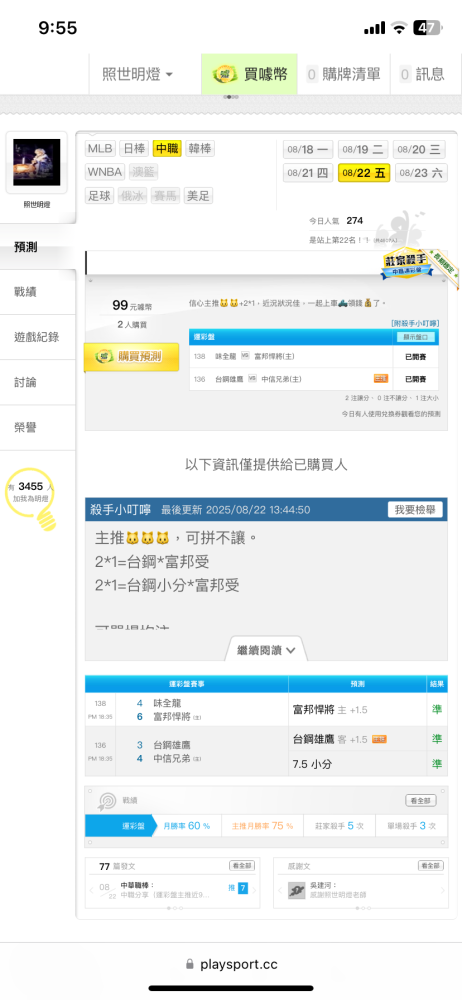Select the MLB league tag
462x1000 pixels.
100,149
